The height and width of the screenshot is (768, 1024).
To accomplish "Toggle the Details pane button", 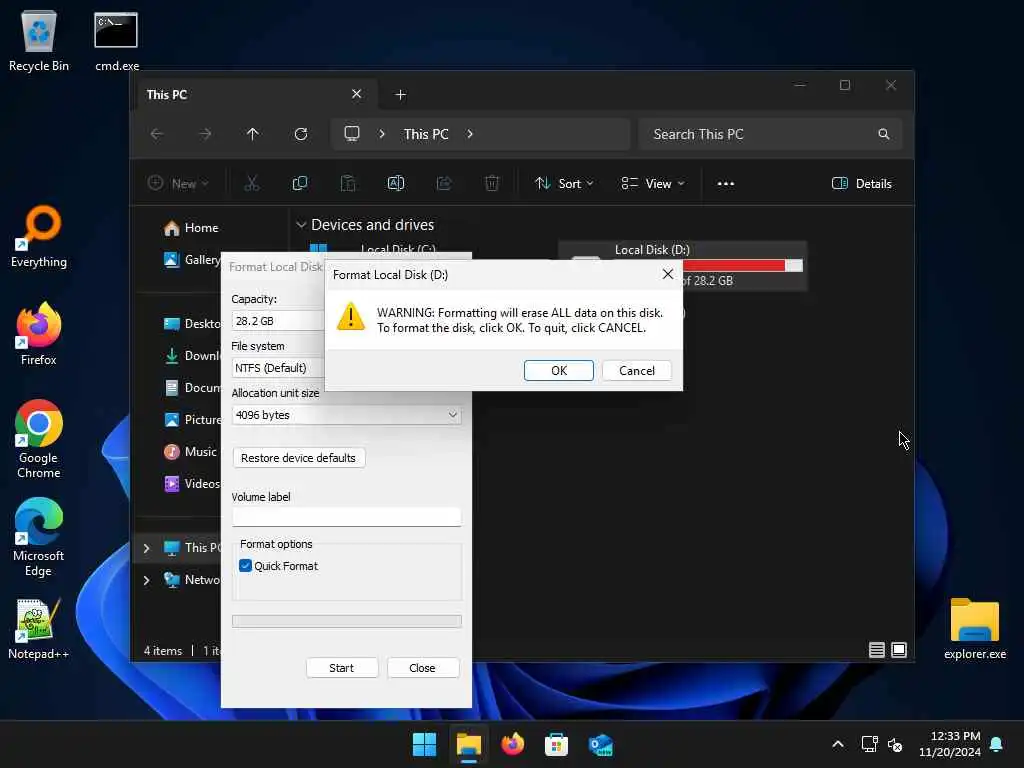I will (x=861, y=184).
